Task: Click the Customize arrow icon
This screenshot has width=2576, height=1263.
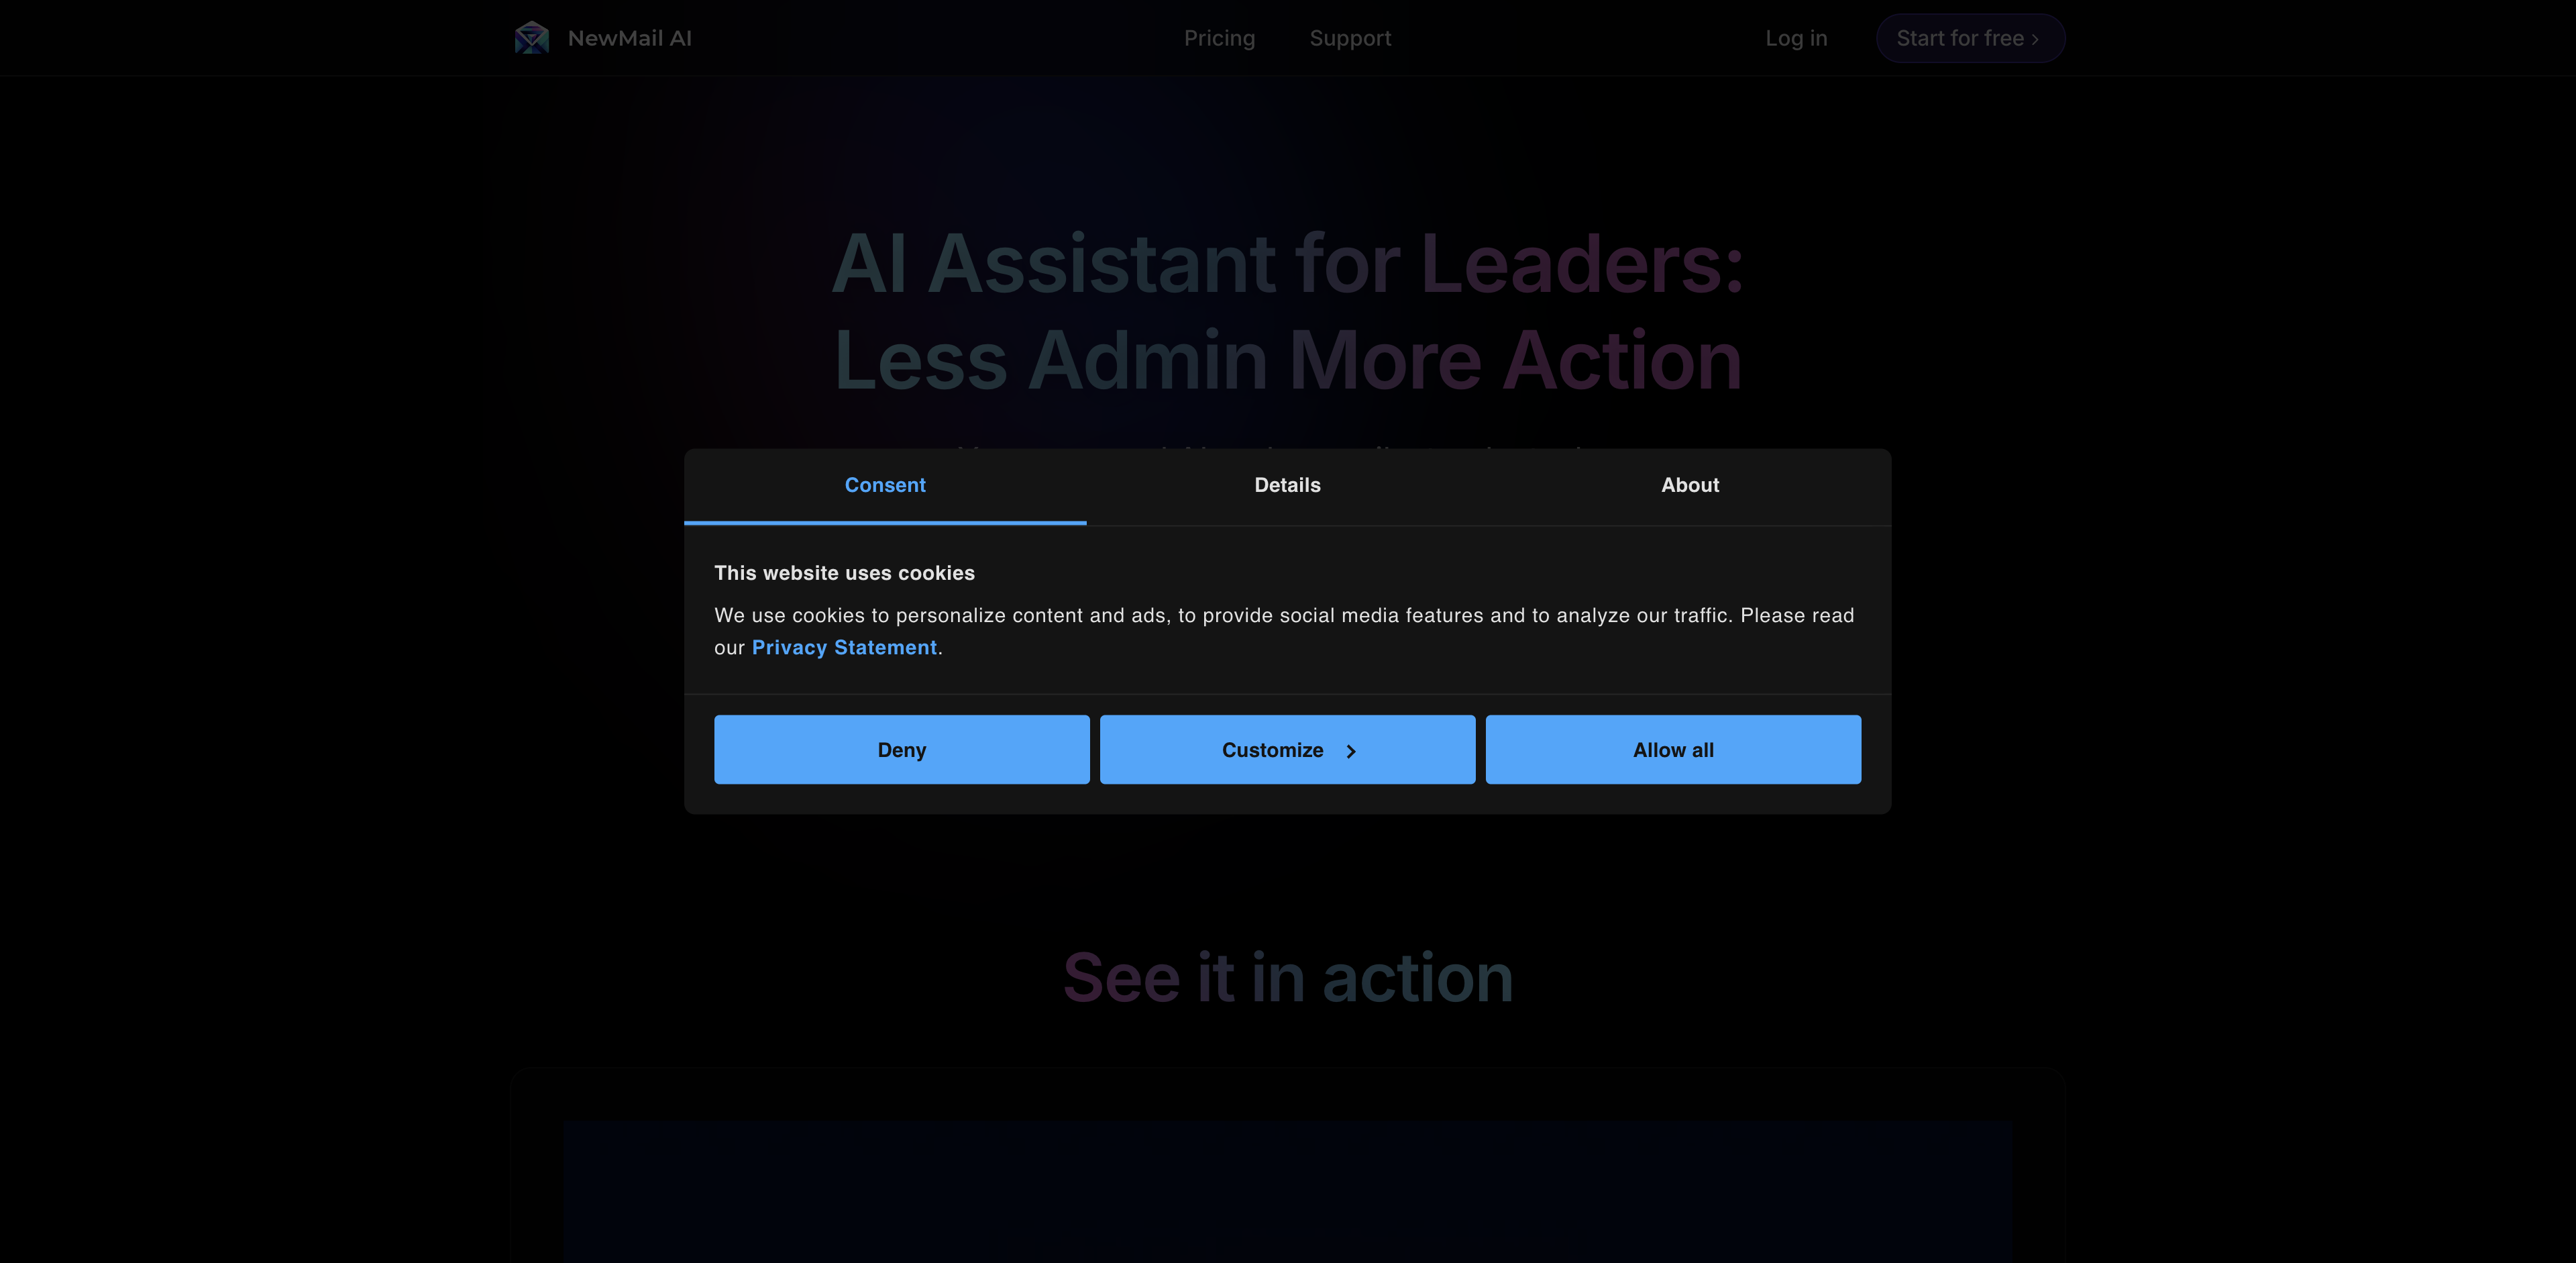Action: coord(1347,750)
